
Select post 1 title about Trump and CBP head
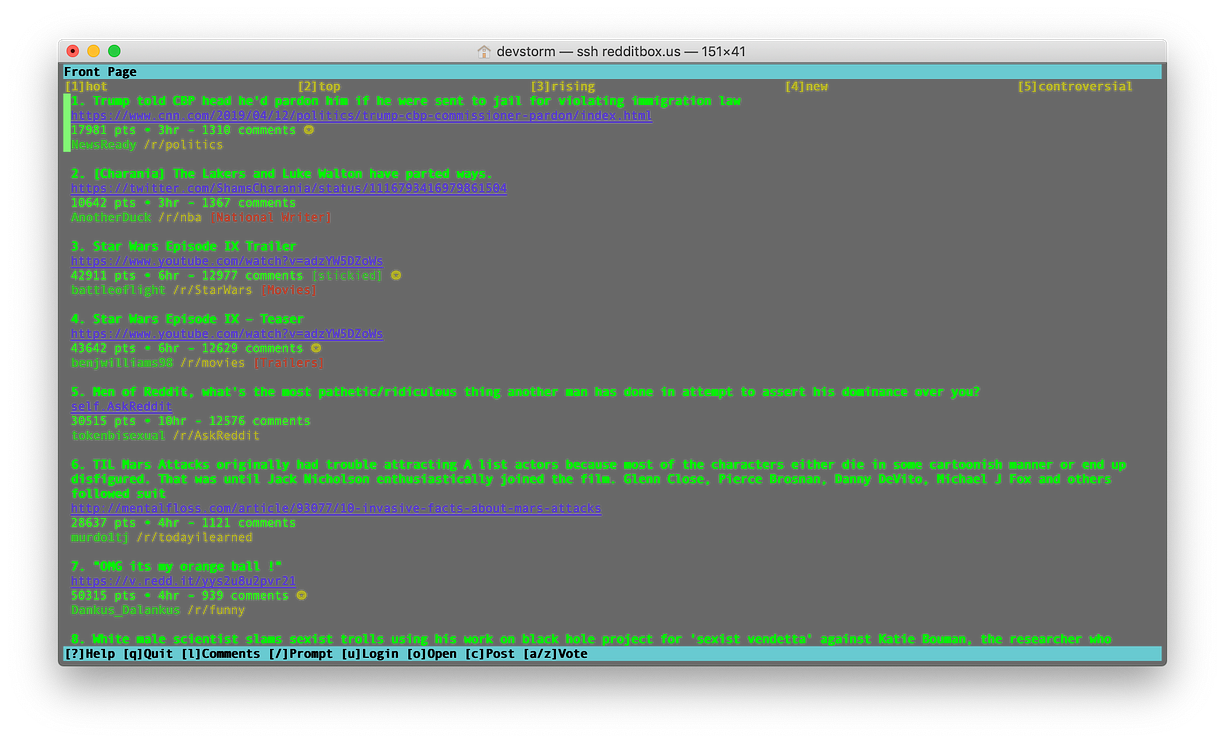[406, 101]
